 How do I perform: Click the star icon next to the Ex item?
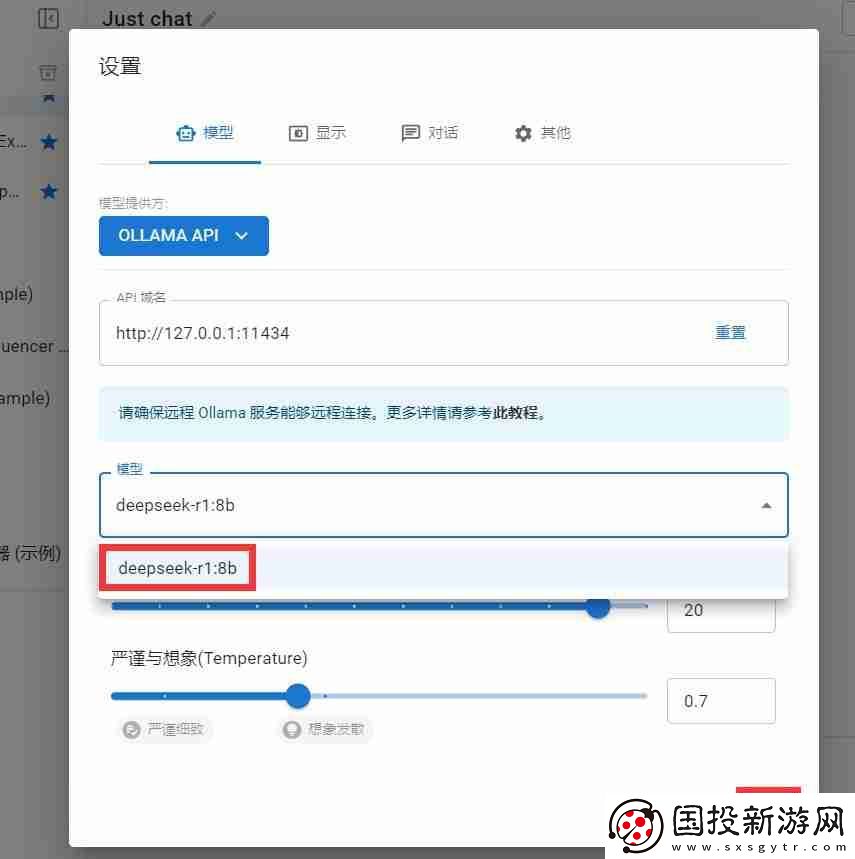(49, 141)
